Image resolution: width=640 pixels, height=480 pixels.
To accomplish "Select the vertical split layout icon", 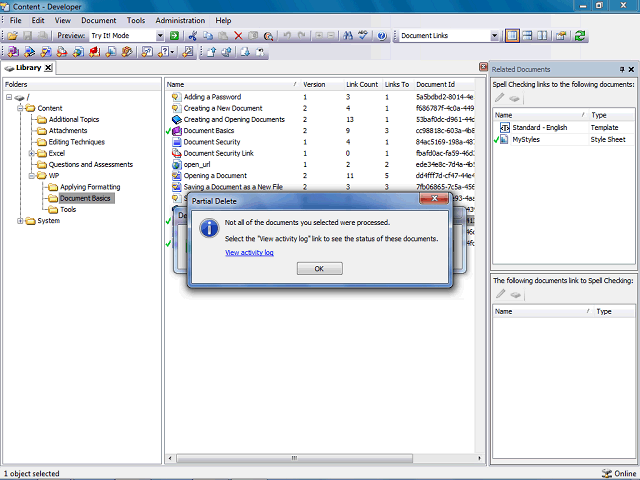I will (542, 36).
